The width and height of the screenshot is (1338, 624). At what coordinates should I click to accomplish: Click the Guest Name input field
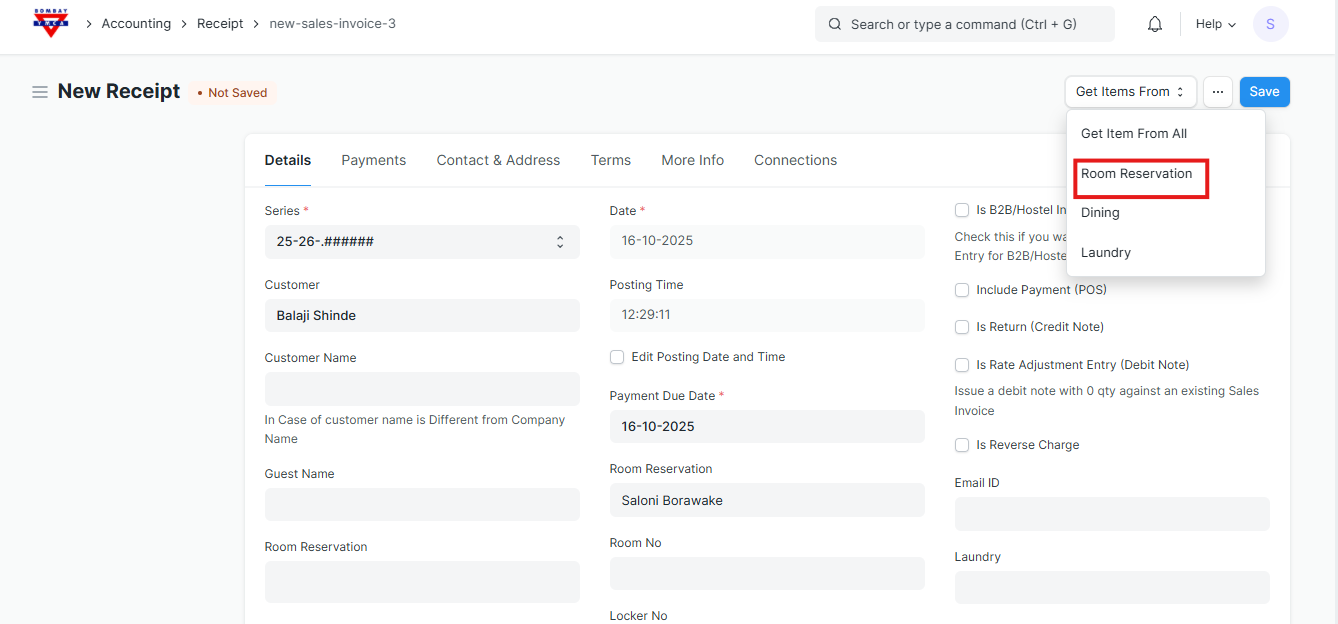point(421,504)
